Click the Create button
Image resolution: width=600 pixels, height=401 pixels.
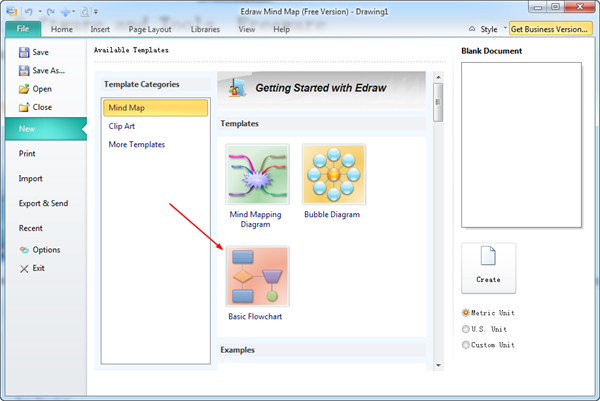488,268
